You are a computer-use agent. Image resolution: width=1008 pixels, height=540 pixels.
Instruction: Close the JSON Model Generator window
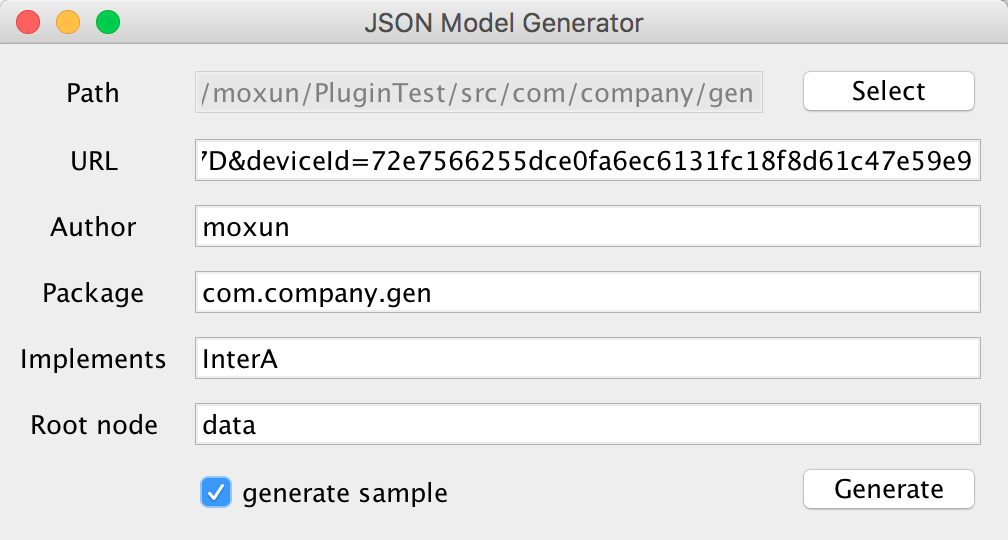[28, 22]
